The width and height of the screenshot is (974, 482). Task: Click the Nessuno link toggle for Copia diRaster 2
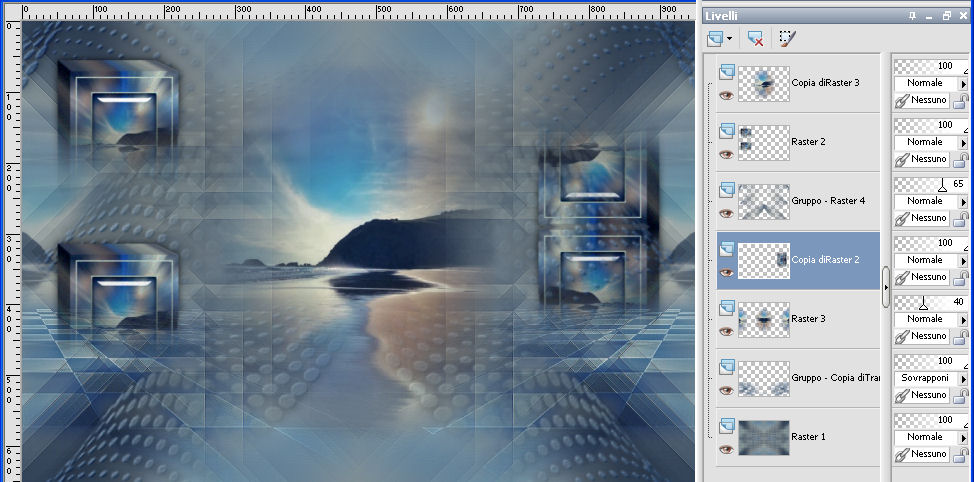pos(922,277)
